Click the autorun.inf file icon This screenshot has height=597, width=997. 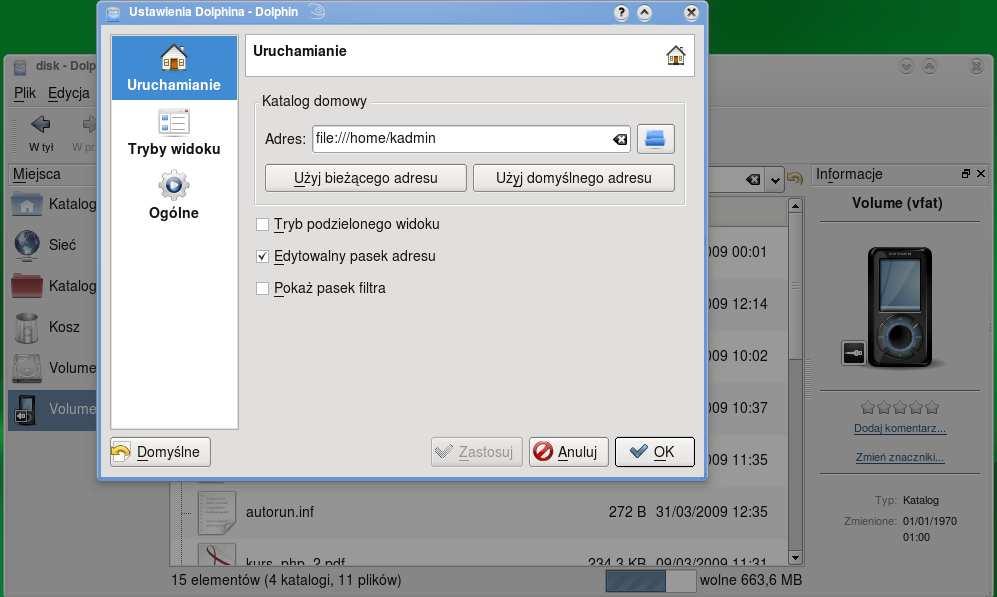[216, 512]
